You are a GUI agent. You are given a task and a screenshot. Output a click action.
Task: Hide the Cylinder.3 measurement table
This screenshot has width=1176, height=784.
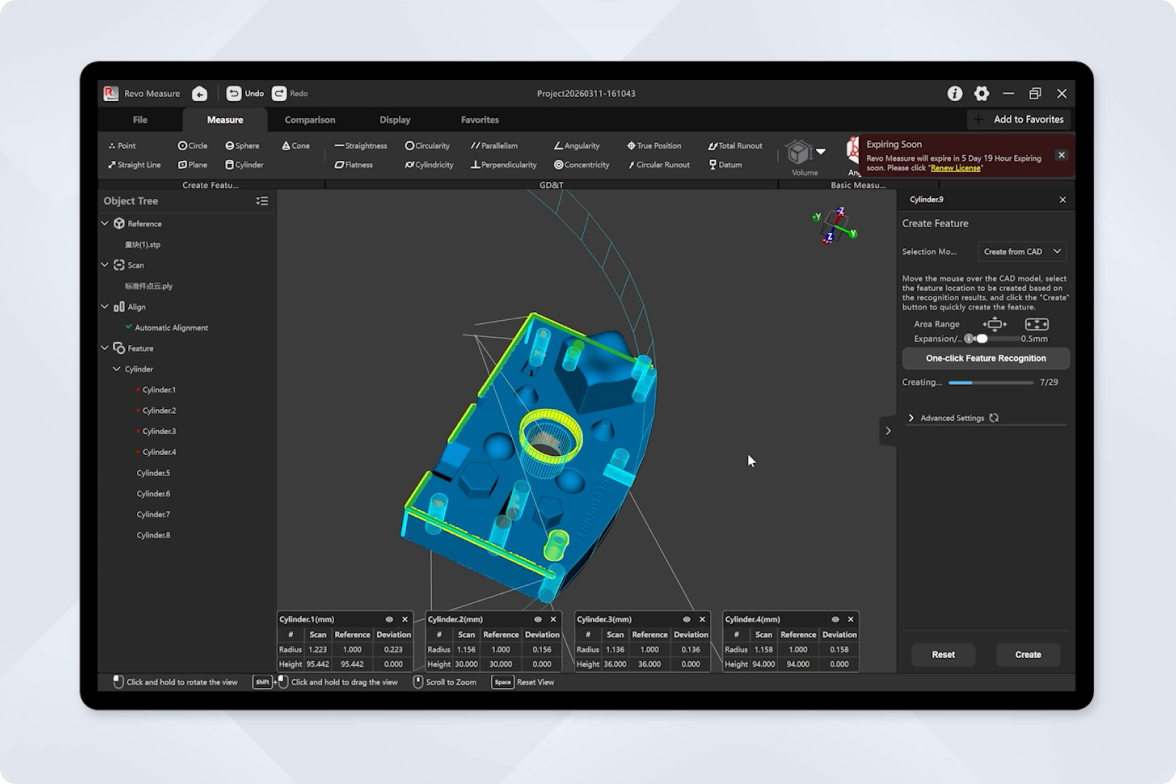tap(702, 619)
